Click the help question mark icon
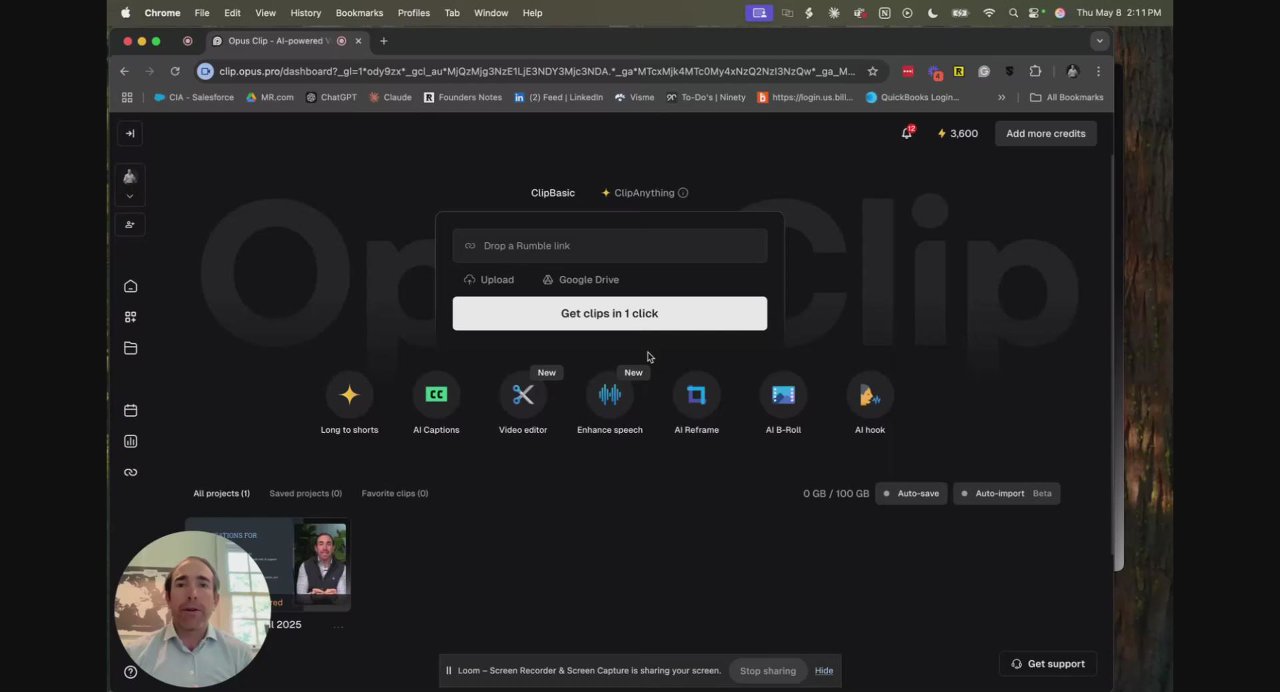Screen dimensions: 1280x692 click(130, 672)
